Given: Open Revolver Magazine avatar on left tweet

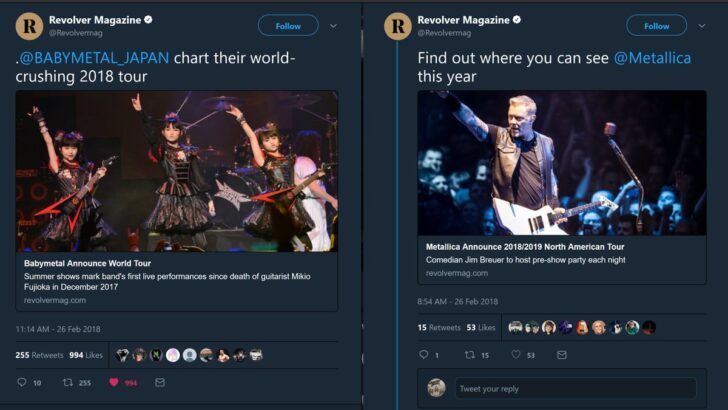Looking at the screenshot, I should [x=30, y=25].
